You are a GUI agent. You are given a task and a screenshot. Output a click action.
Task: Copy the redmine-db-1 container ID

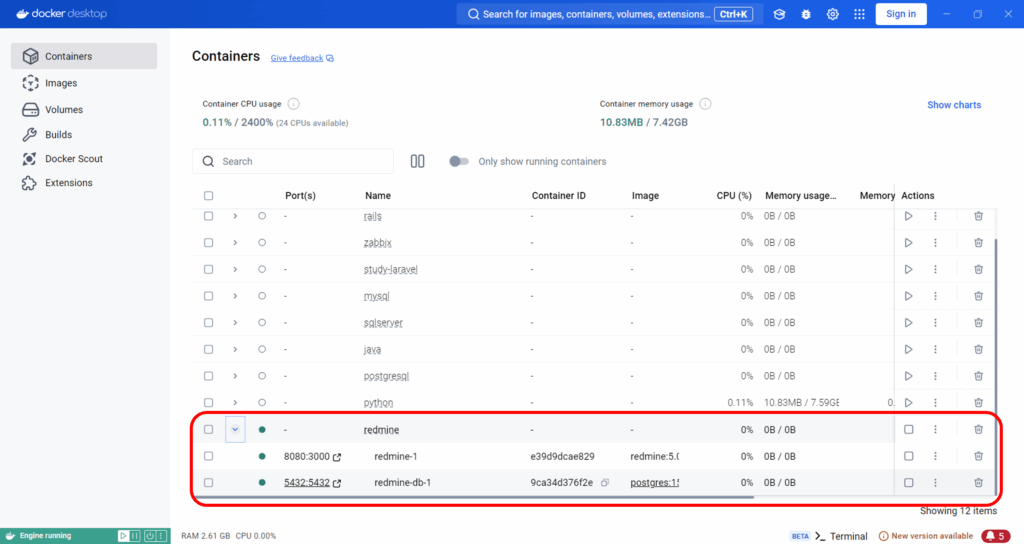(x=605, y=483)
